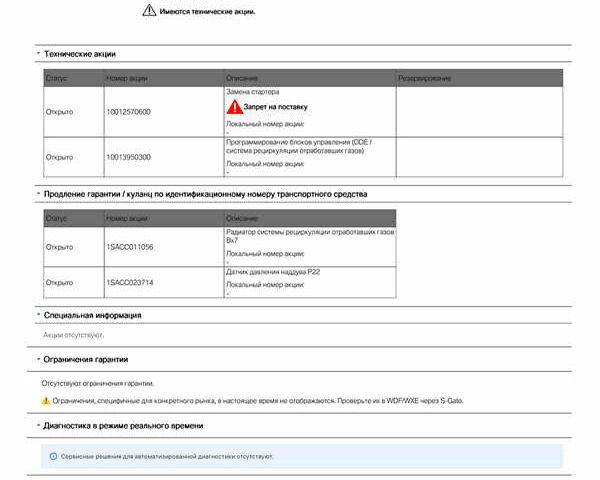
Task: Click 'Номер акции' header in warranty extension table
Action: [126, 218]
